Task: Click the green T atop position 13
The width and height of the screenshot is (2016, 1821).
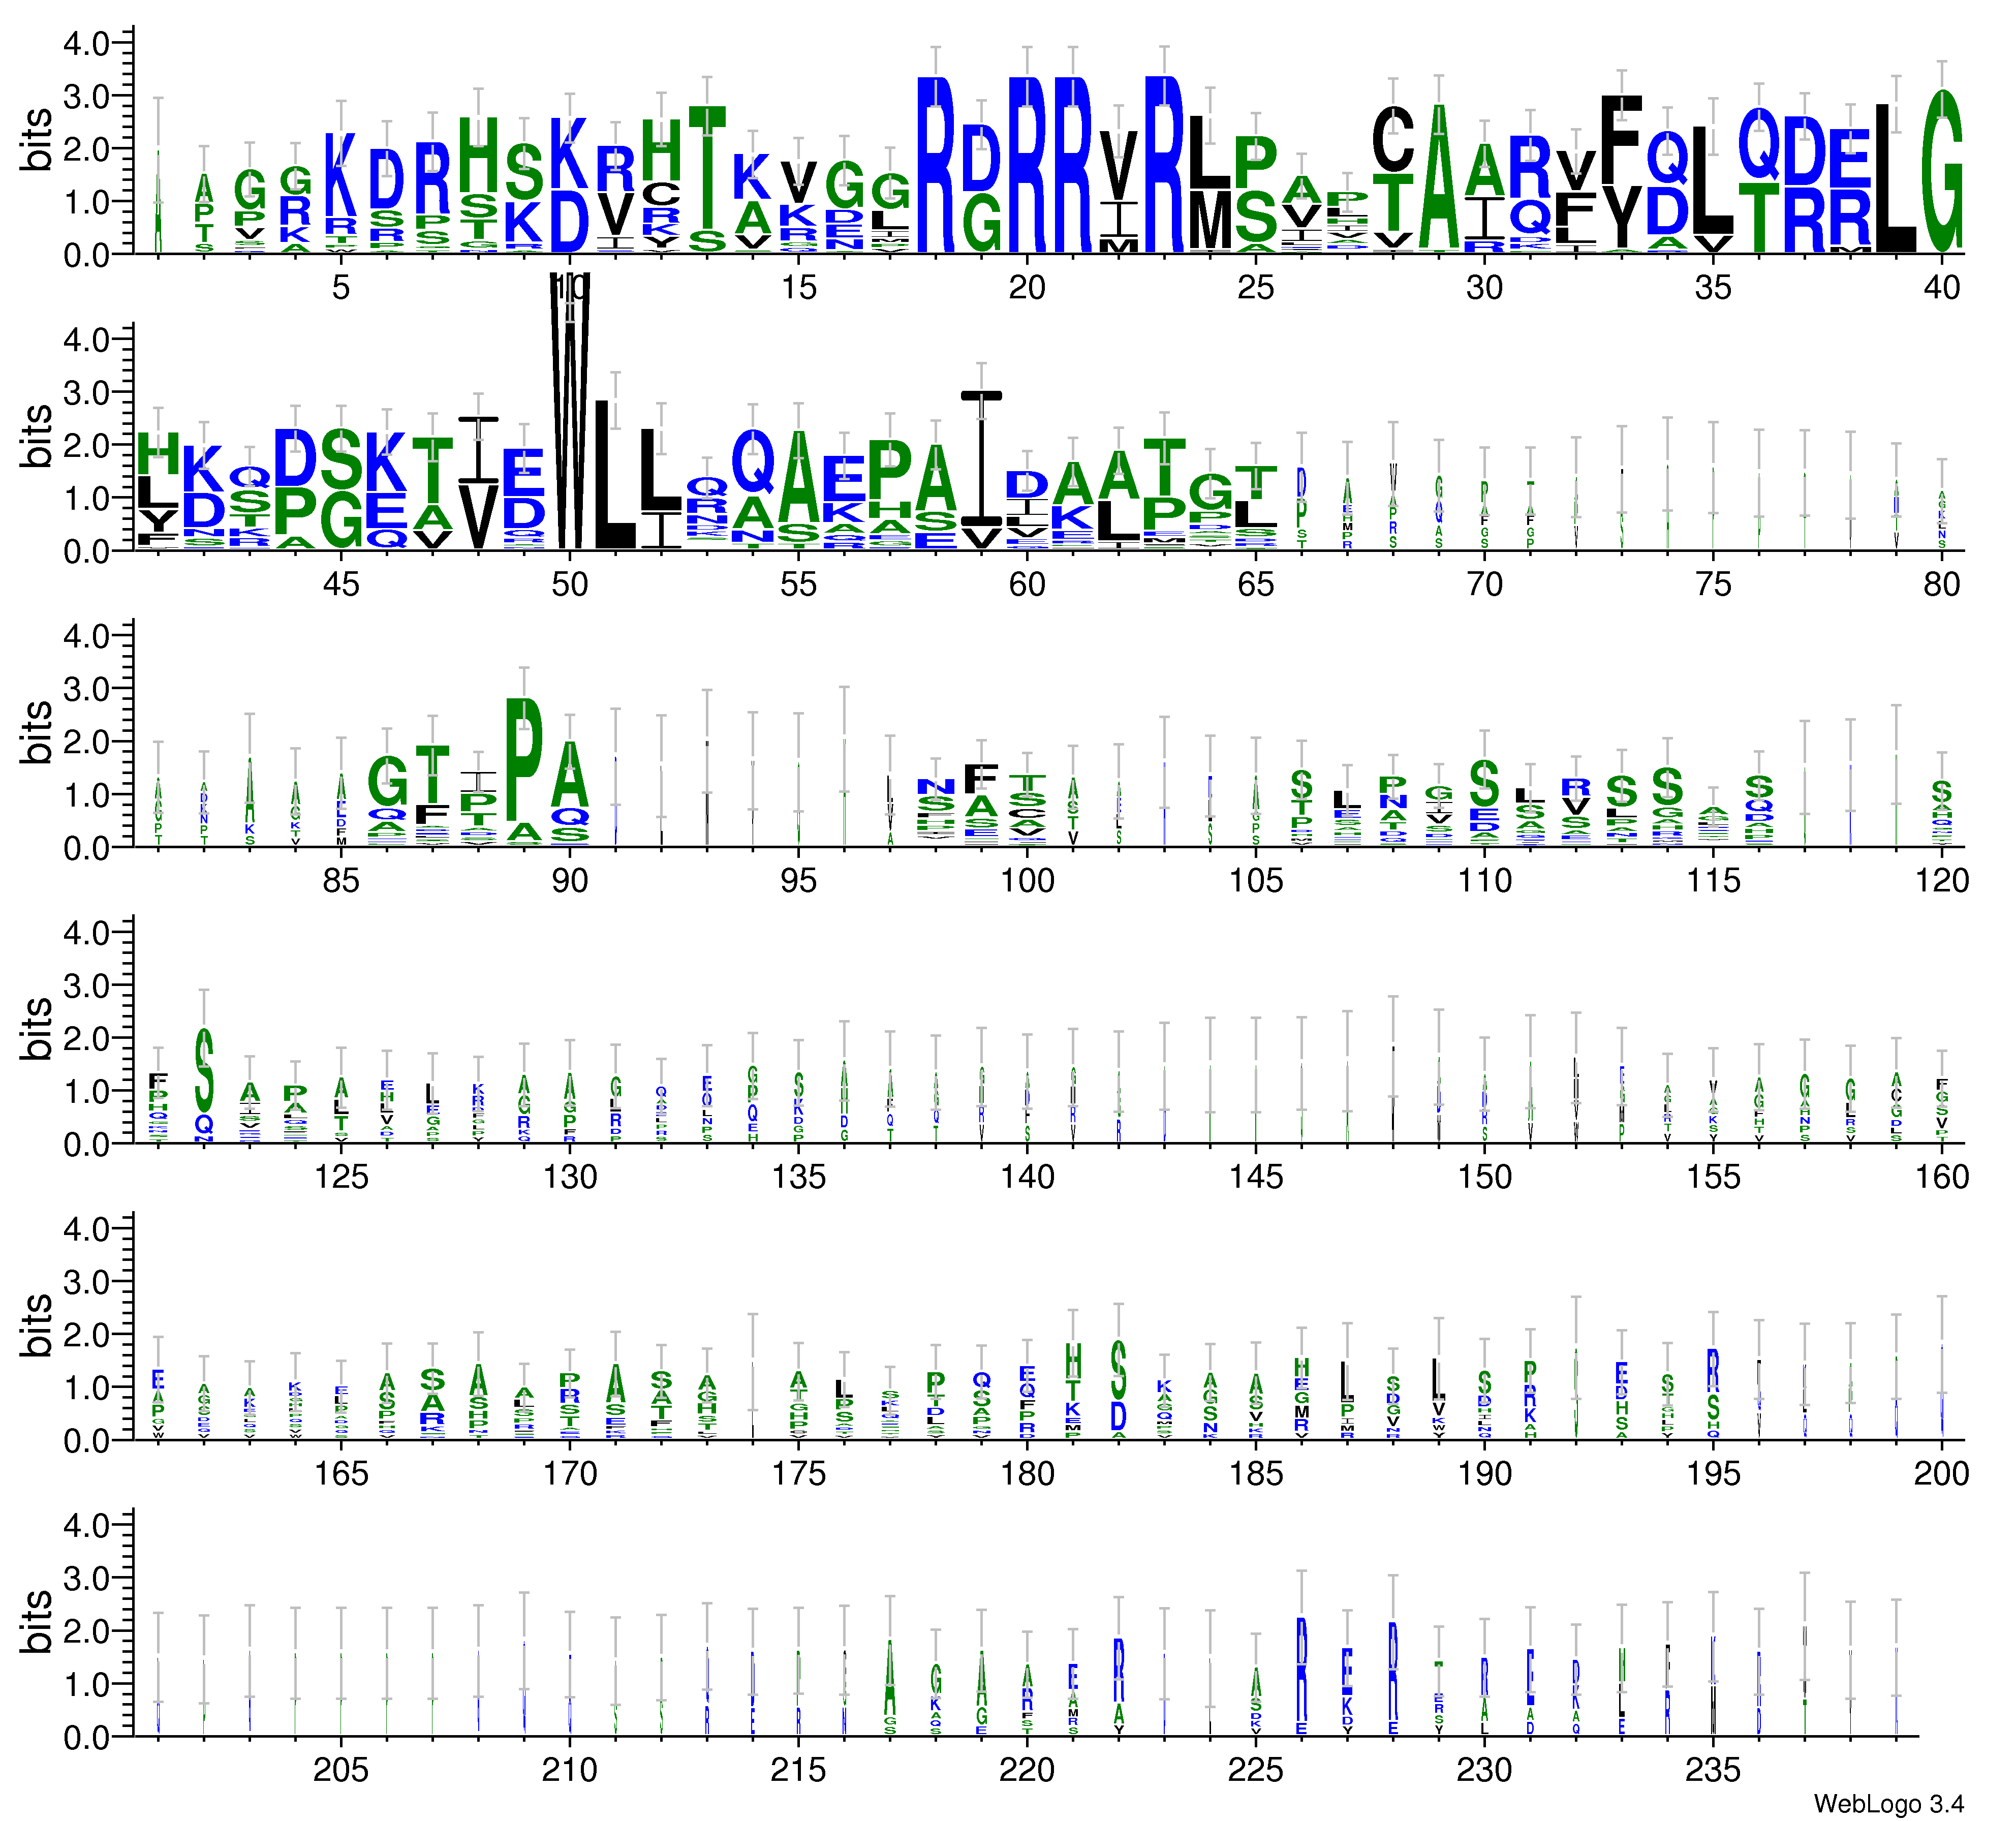Action: [707, 168]
